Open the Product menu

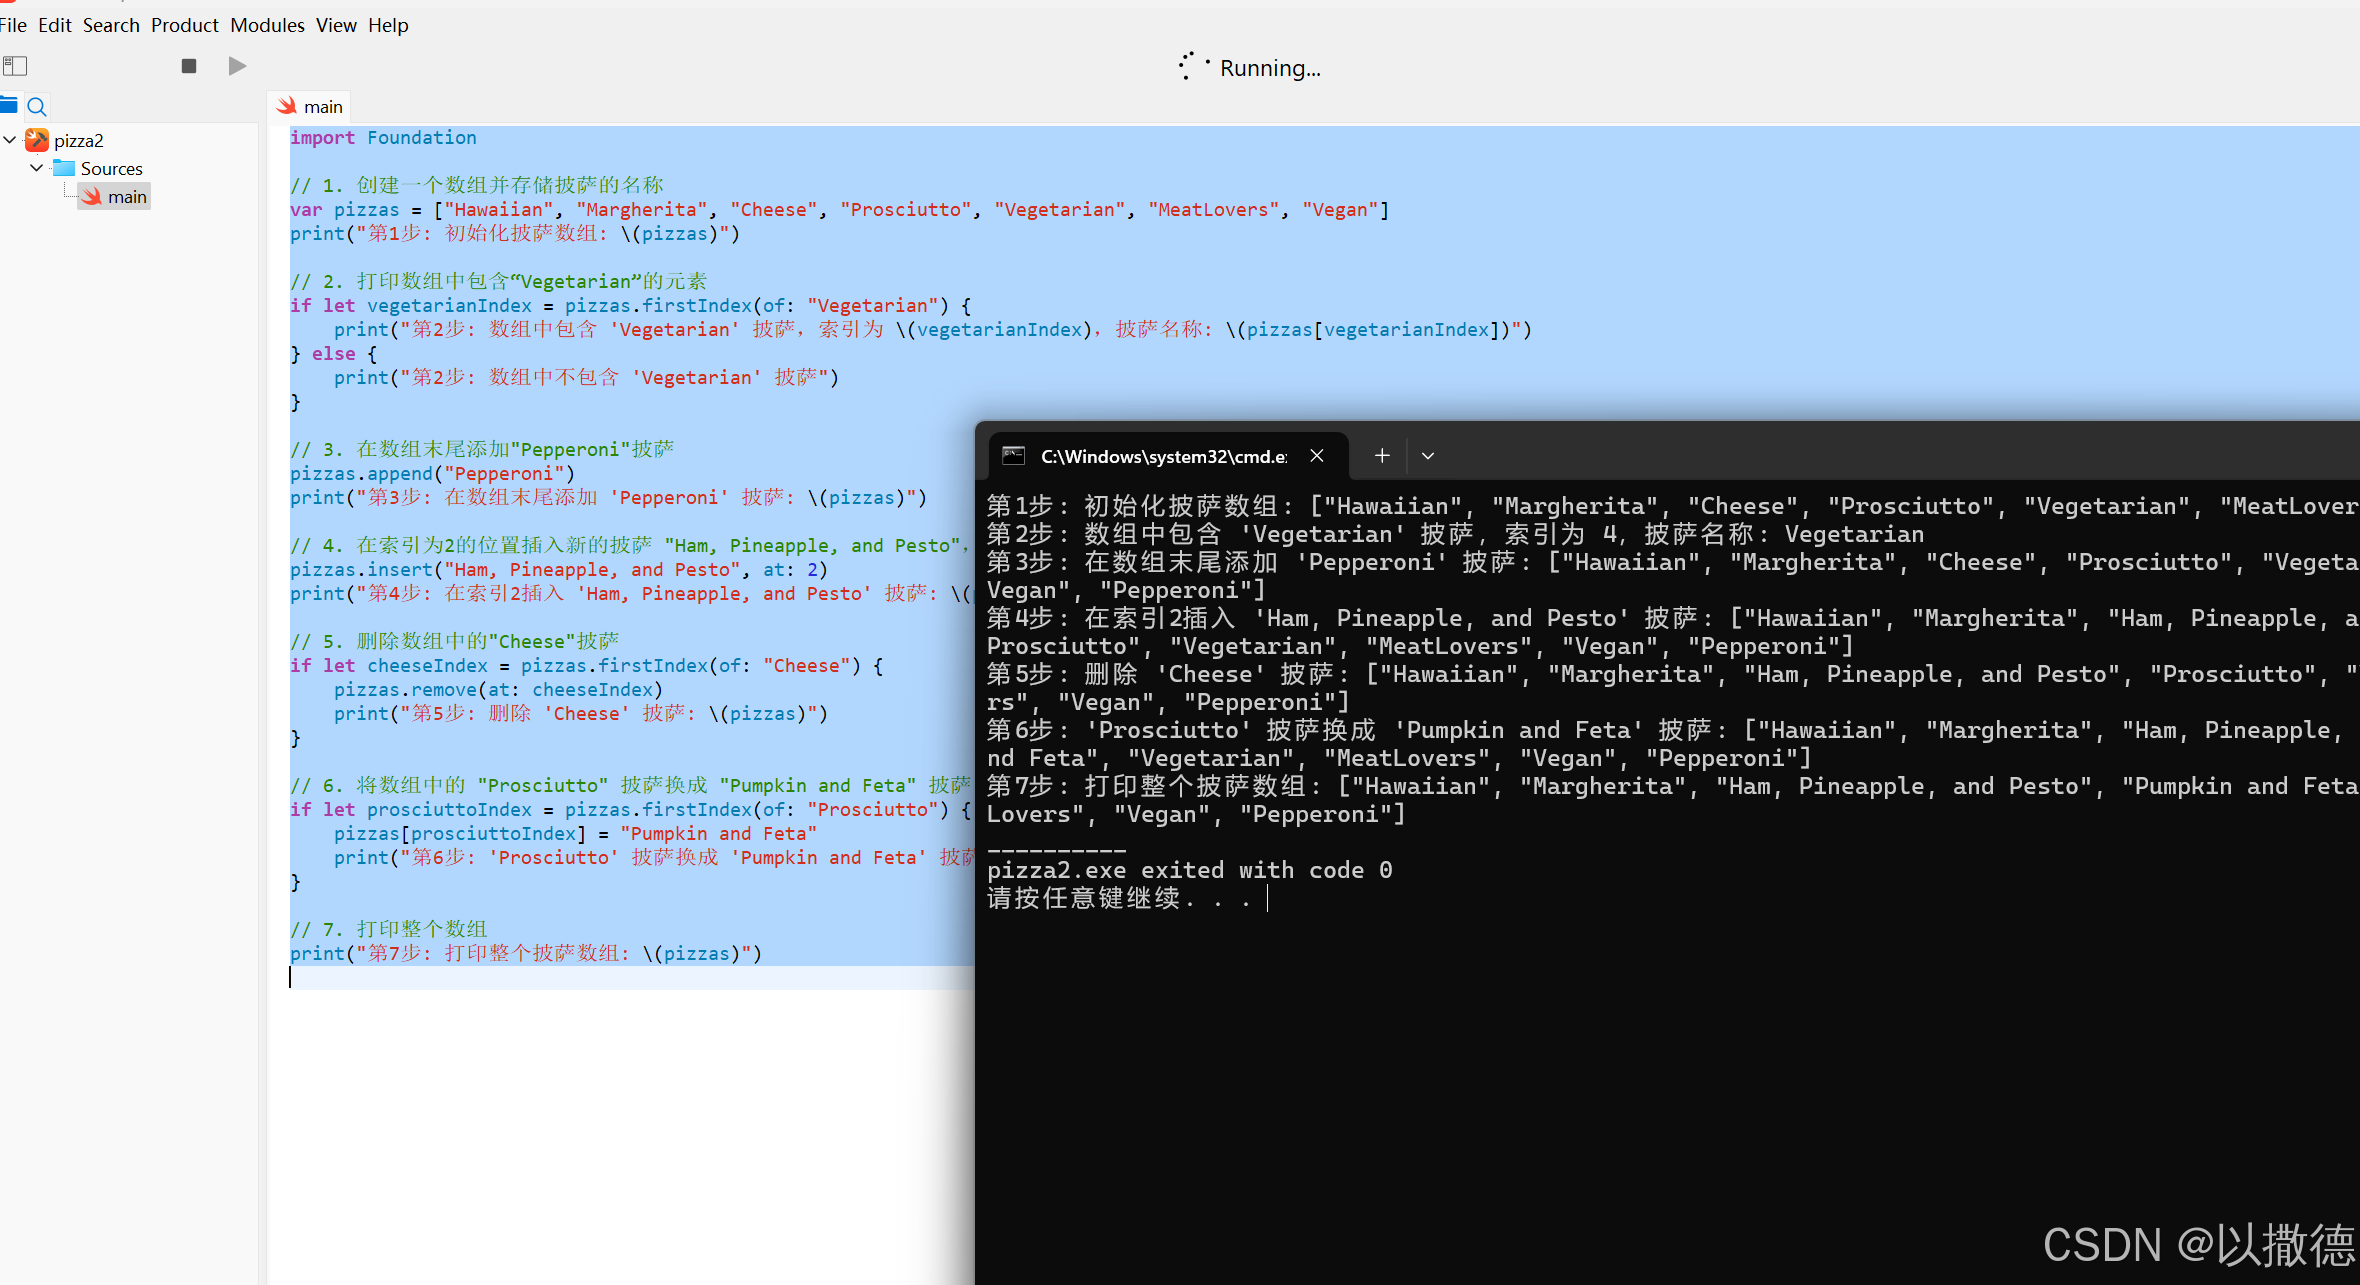(184, 25)
